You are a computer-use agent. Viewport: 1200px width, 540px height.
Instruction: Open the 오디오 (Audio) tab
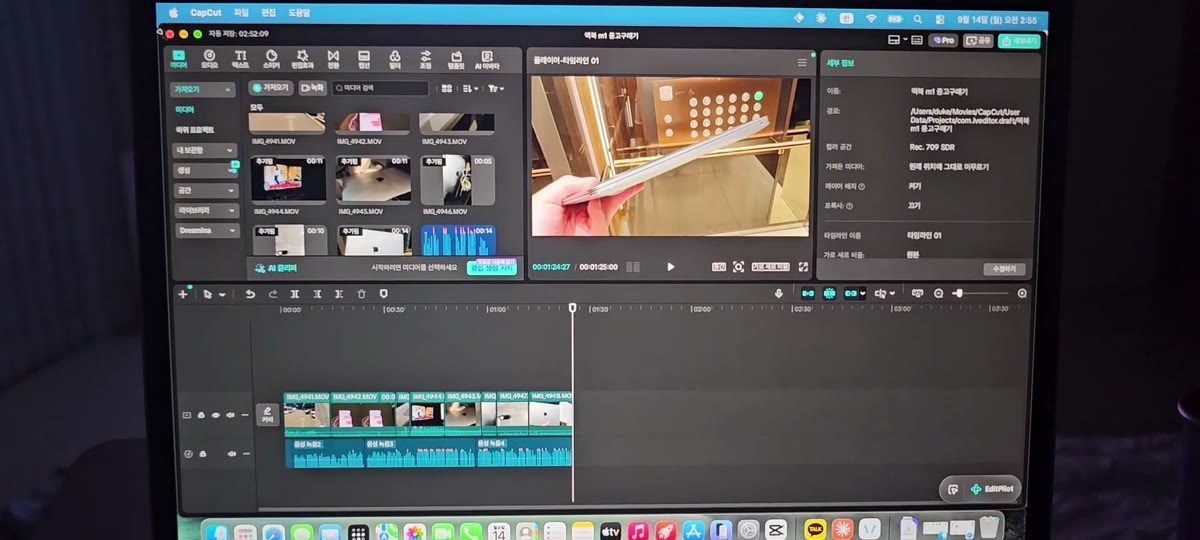(x=209, y=59)
